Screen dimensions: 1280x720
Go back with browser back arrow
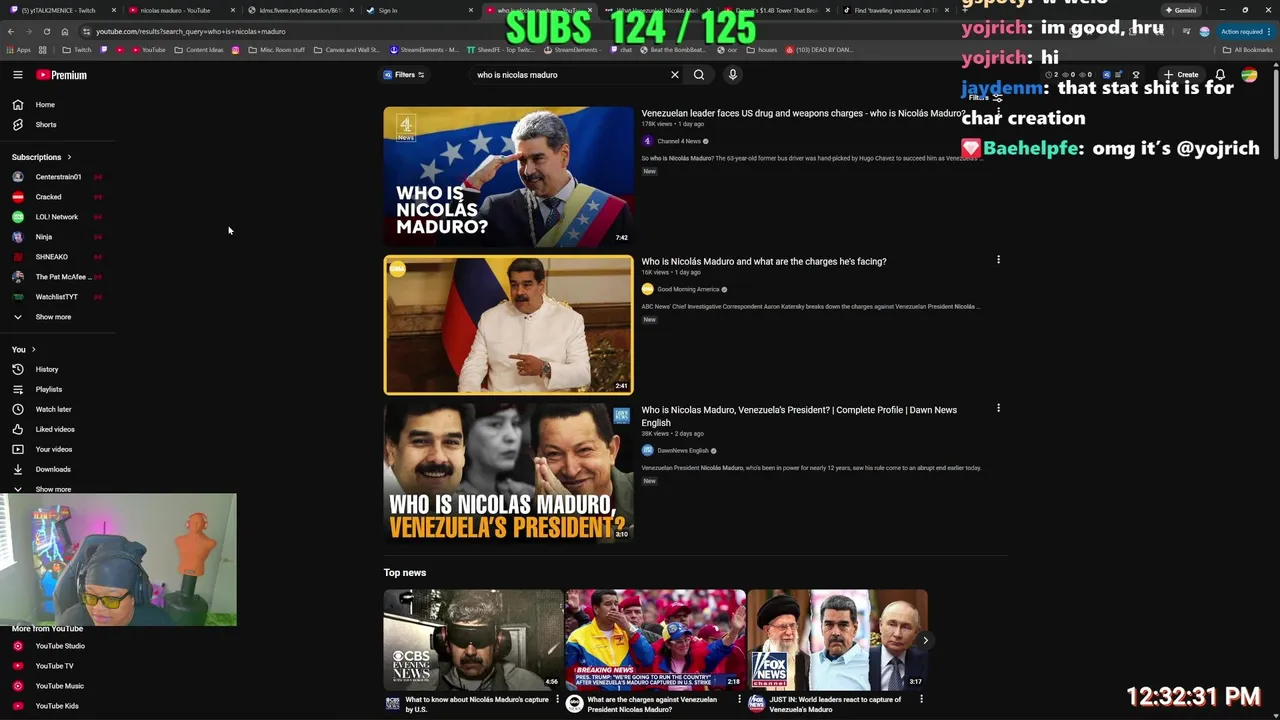click(x=10, y=31)
